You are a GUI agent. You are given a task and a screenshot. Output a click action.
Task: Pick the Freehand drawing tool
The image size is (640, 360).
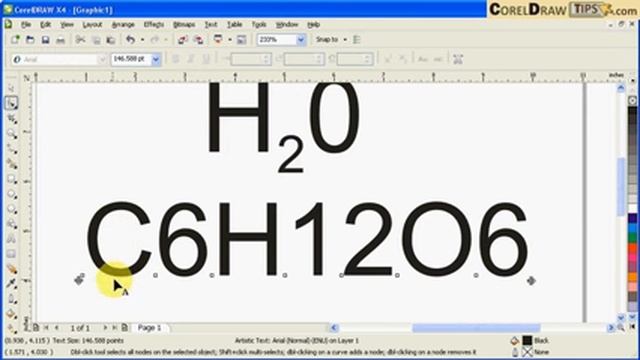[11, 149]
